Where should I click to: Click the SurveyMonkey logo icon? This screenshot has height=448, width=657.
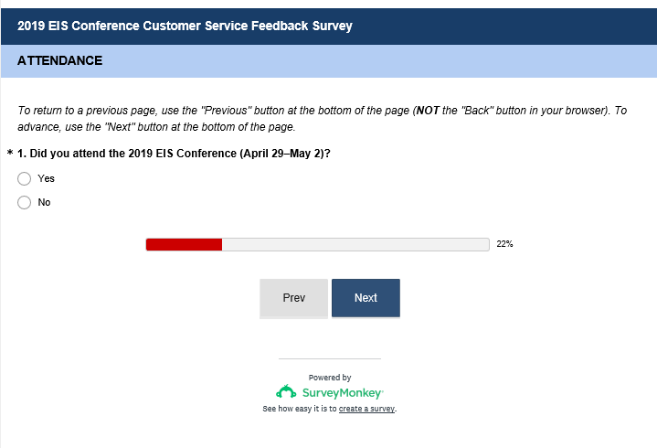285,392
